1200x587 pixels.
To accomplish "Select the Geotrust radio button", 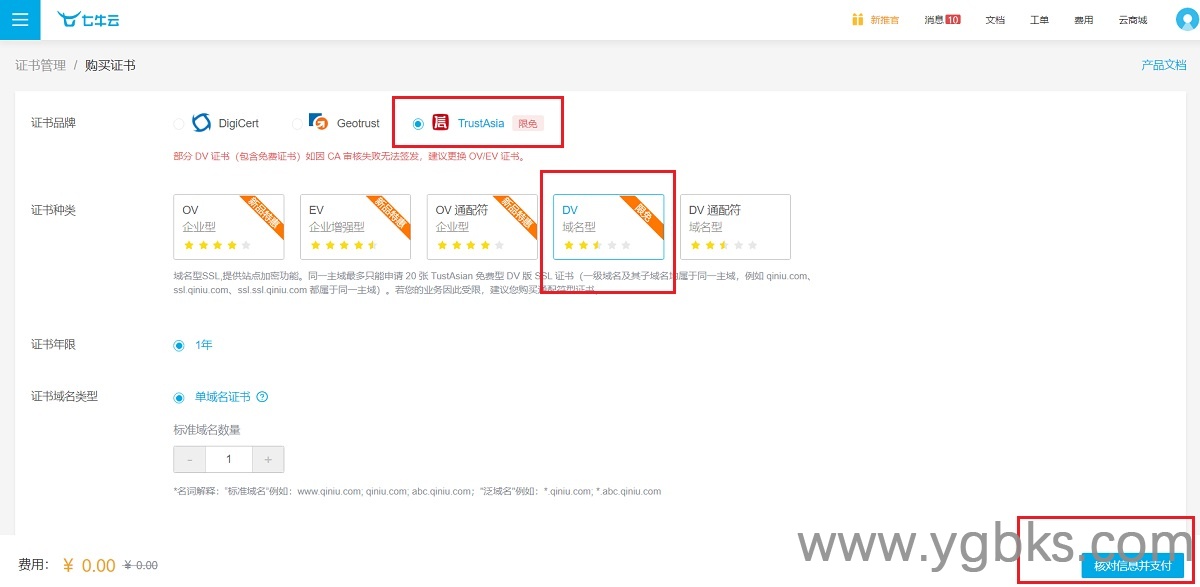I will [297, 124].
